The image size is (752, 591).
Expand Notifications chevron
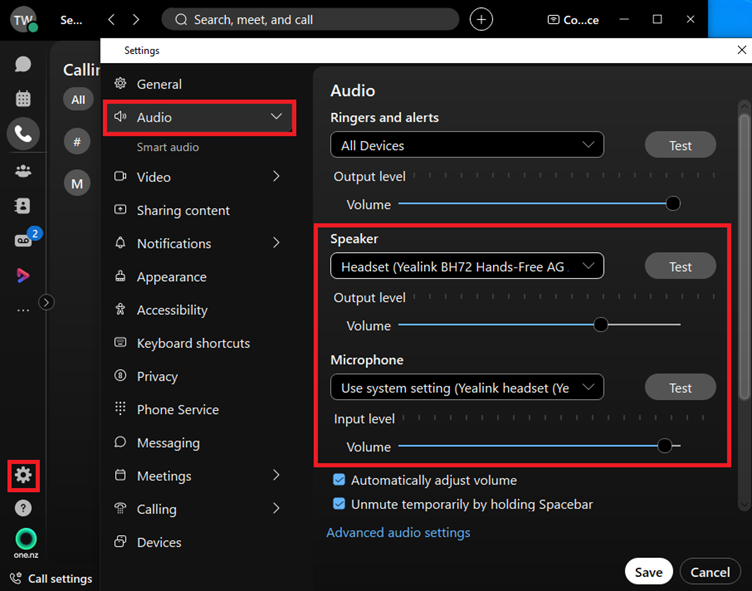click(276, 243)
